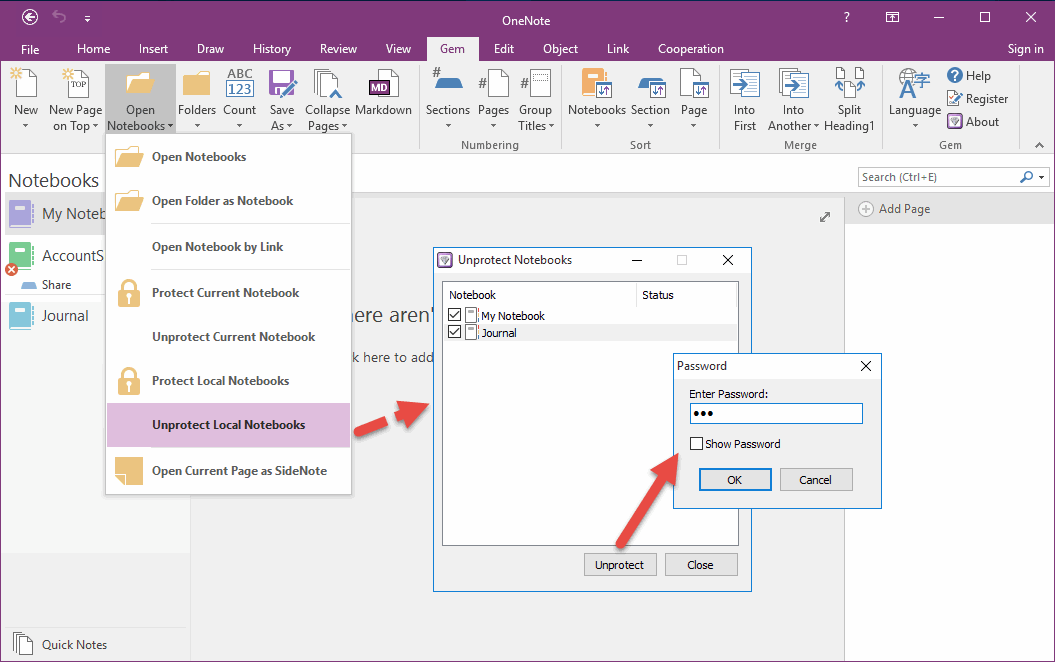Click the Save As floppy icon
The width and height of the screenshot is (1055, 662).
click(x=282, y=83)
